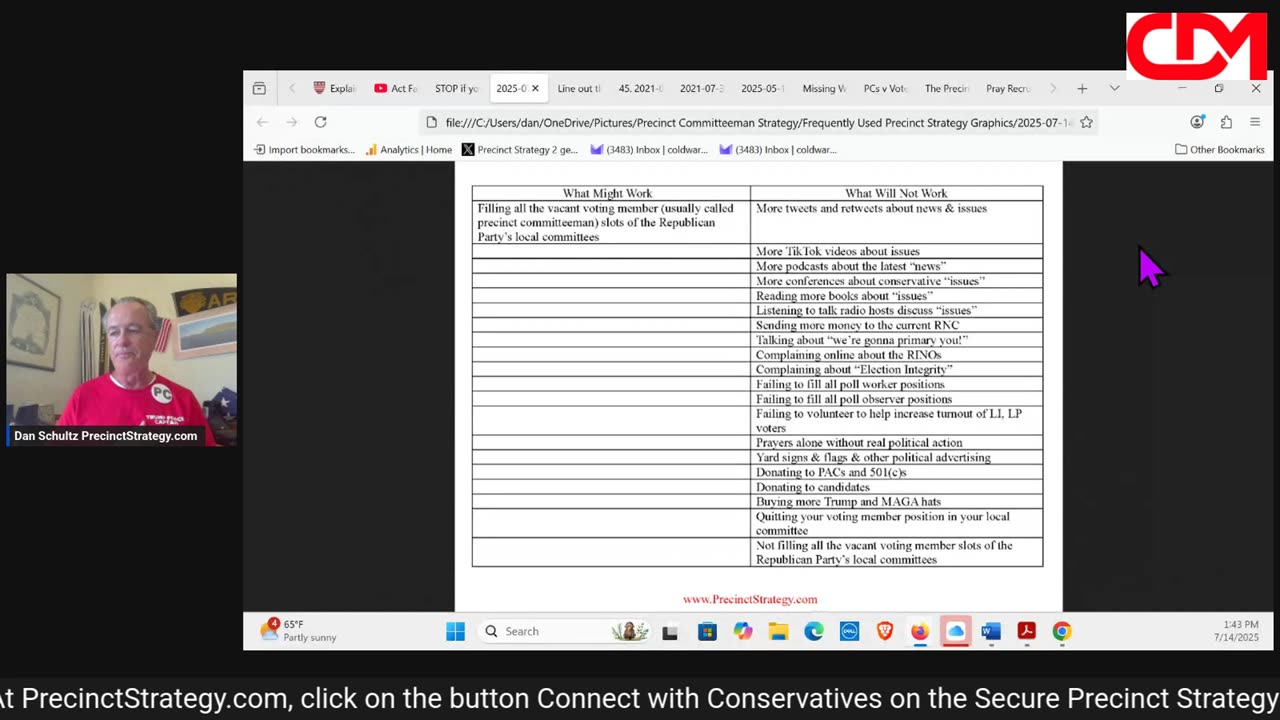Switch to the Explai tab
Viewport: 1280px width, 720px height.
click(335, 88)
